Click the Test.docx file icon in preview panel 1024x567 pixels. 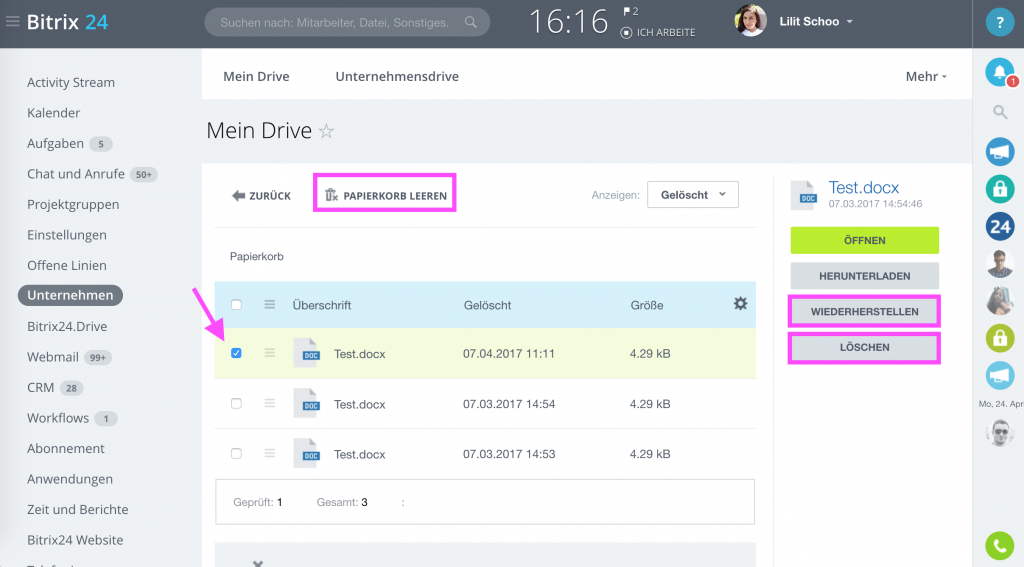tap(804, 195)
